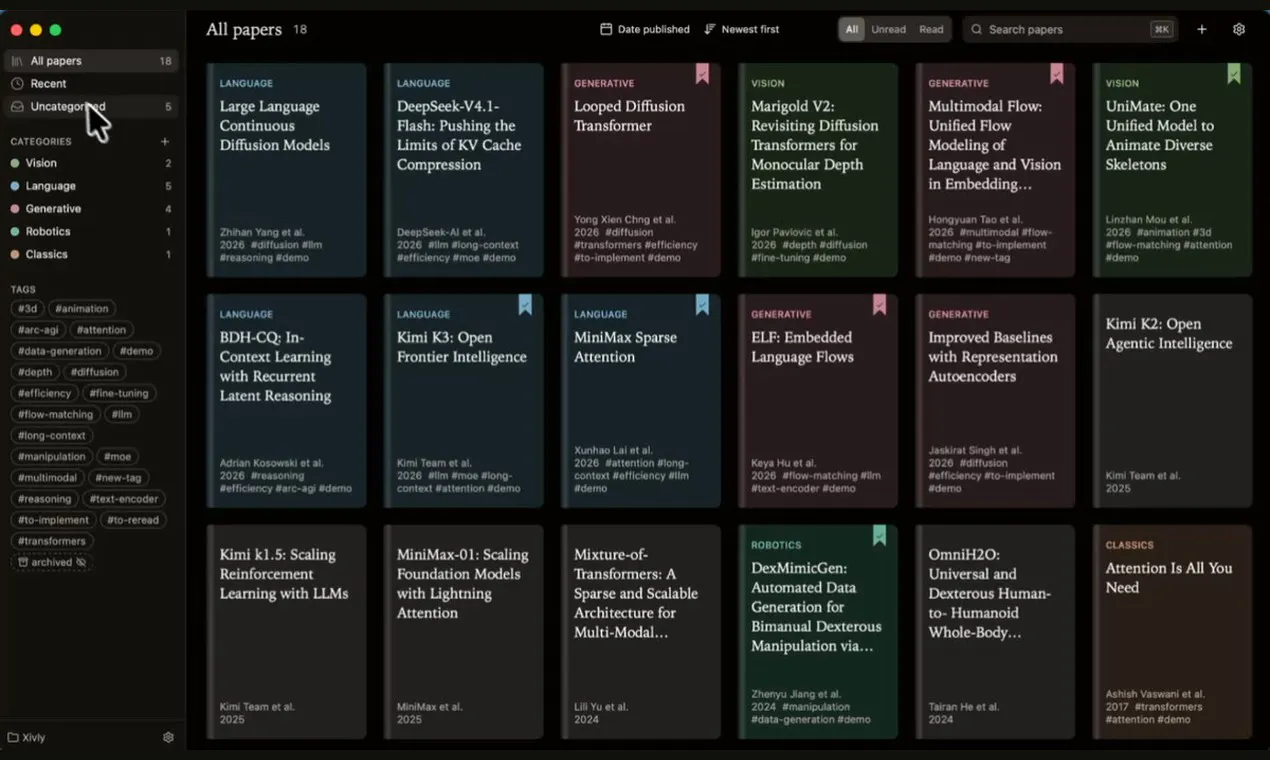Open the Uncategorized section
The image size is (1270, 760).
pos(91,107)
